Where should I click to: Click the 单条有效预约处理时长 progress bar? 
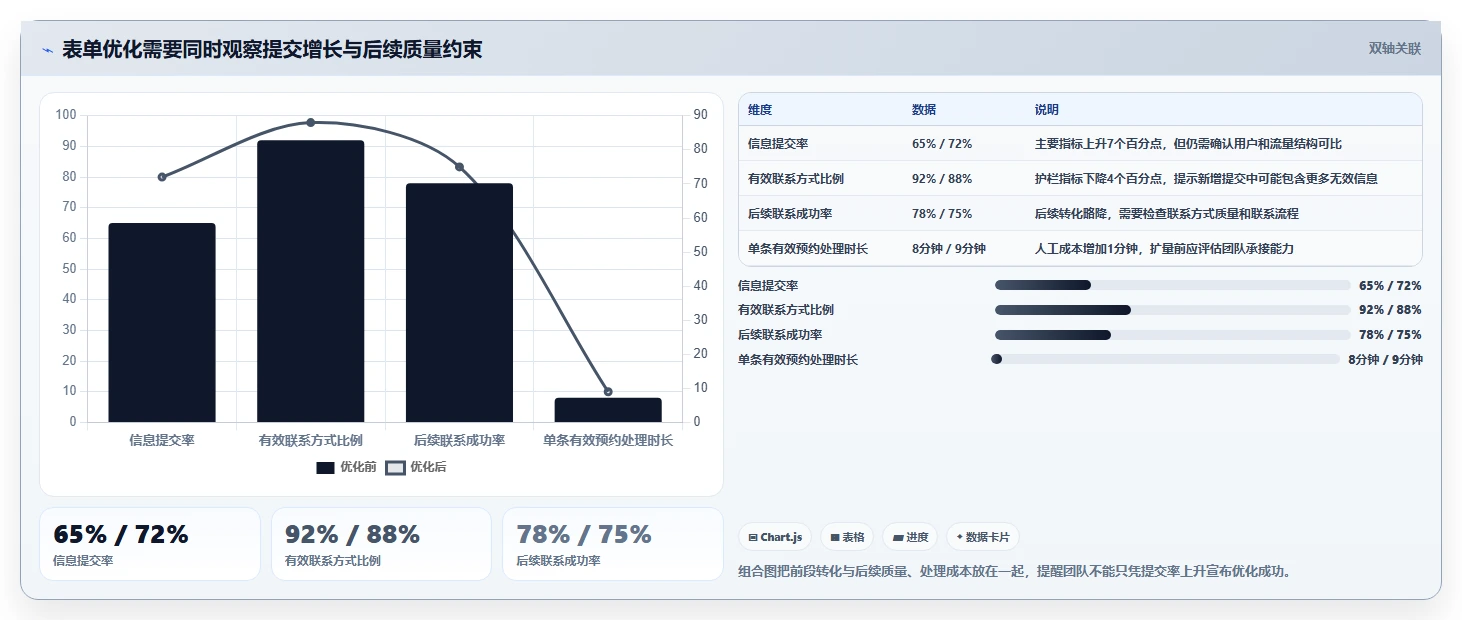[x=1165, y=359]
